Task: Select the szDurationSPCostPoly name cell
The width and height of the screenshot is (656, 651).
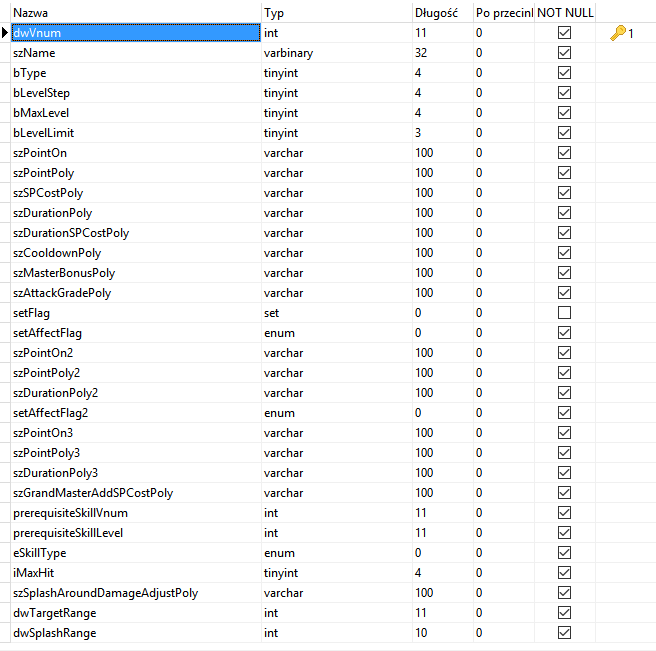Action: tap(136, 233)
